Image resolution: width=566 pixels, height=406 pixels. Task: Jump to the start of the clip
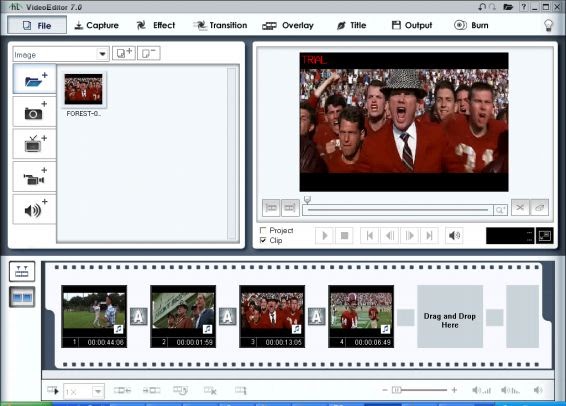(370, 236)
